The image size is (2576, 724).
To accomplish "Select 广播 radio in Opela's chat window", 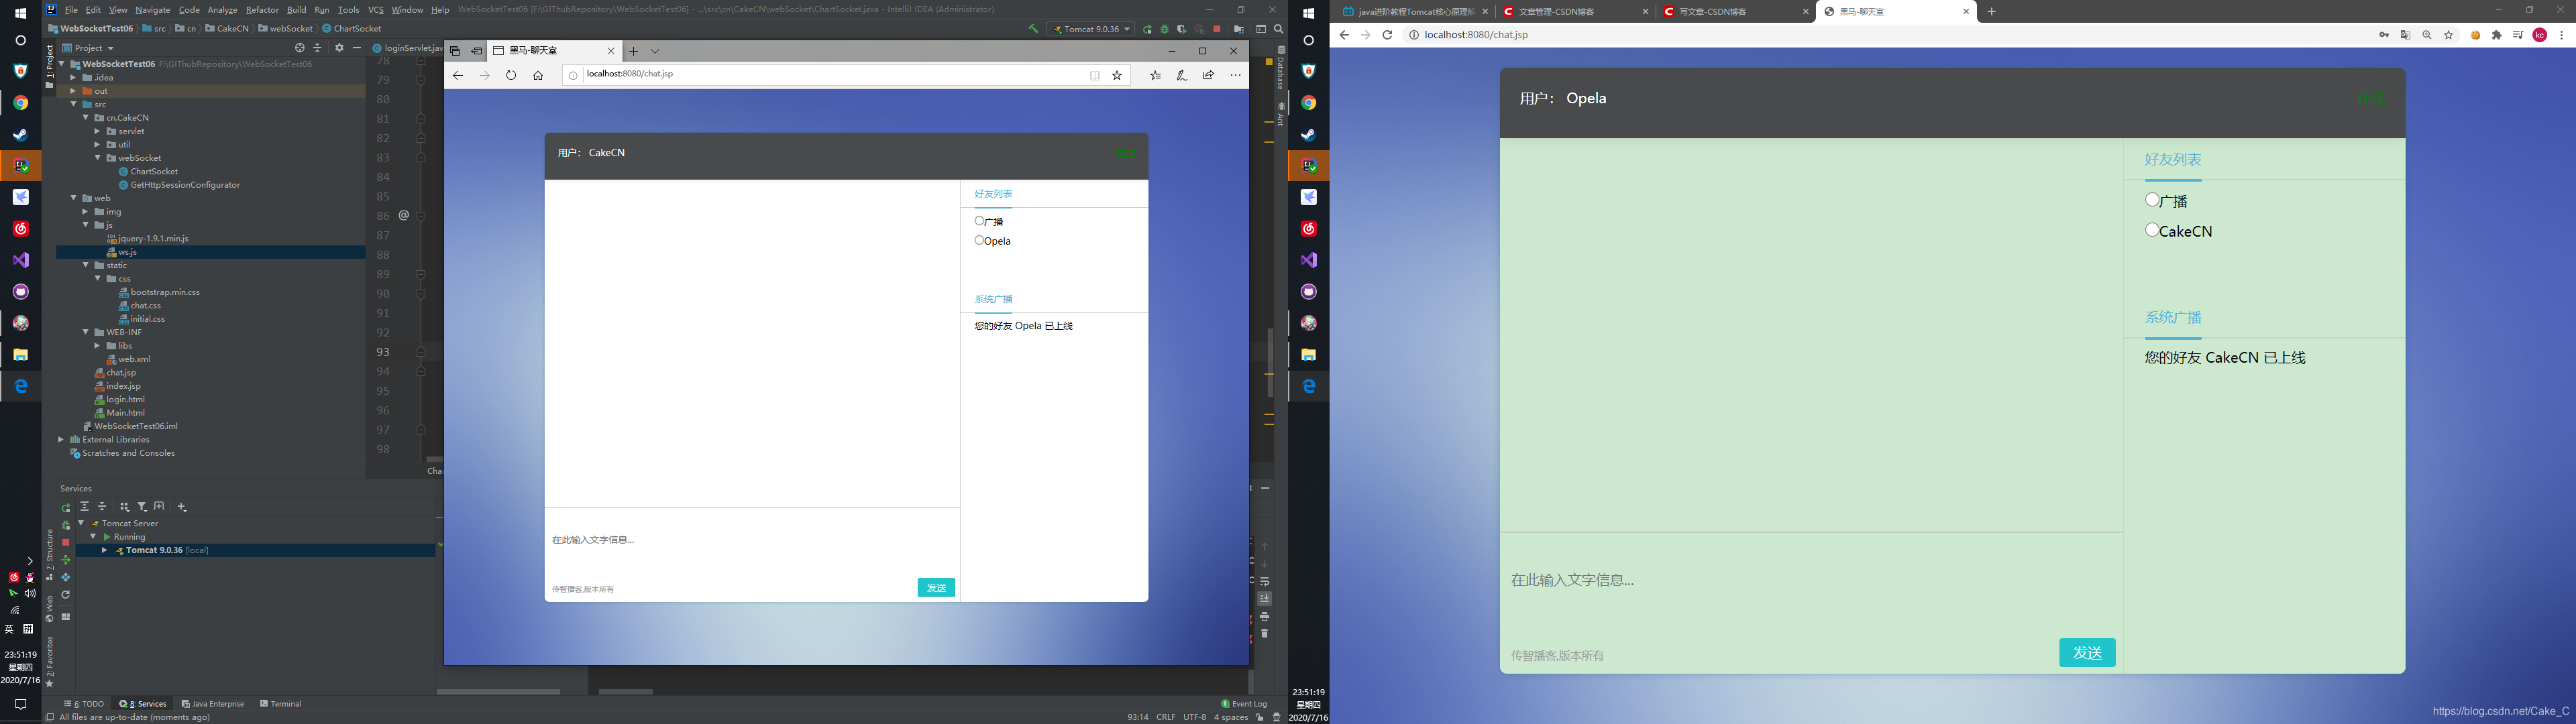I will (x=2152, y=200).
